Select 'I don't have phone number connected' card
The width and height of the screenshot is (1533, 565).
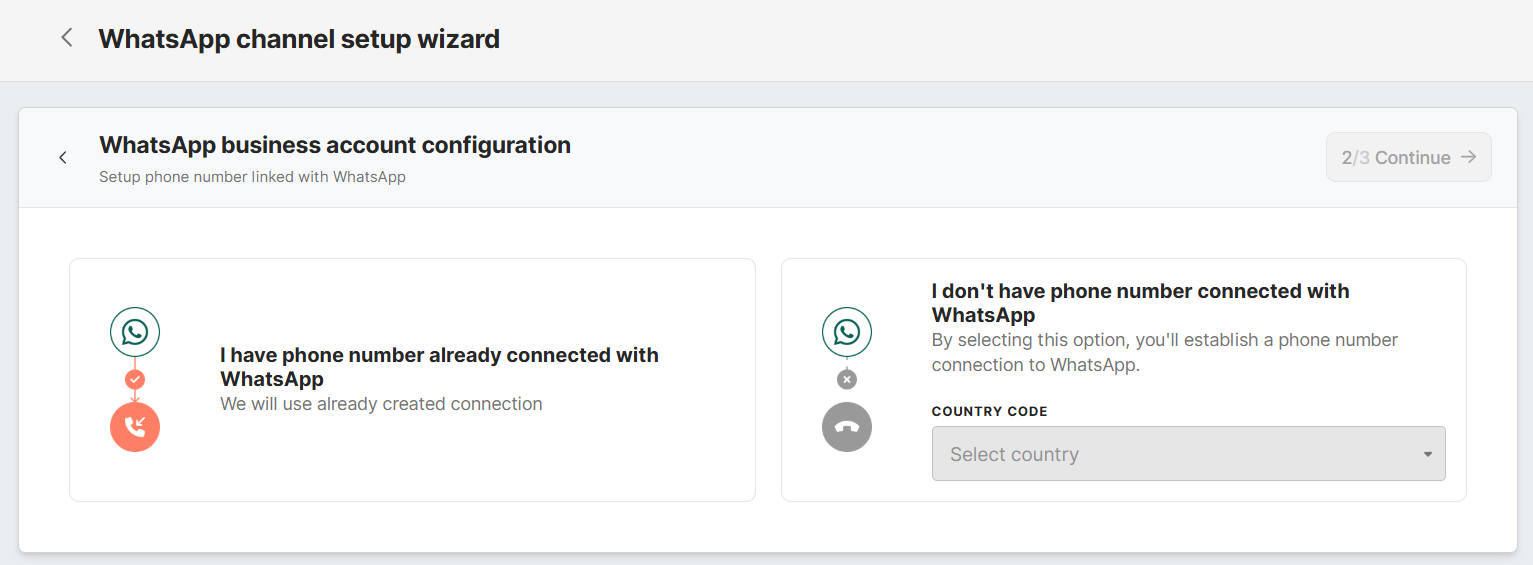[x=1124, y=380]
